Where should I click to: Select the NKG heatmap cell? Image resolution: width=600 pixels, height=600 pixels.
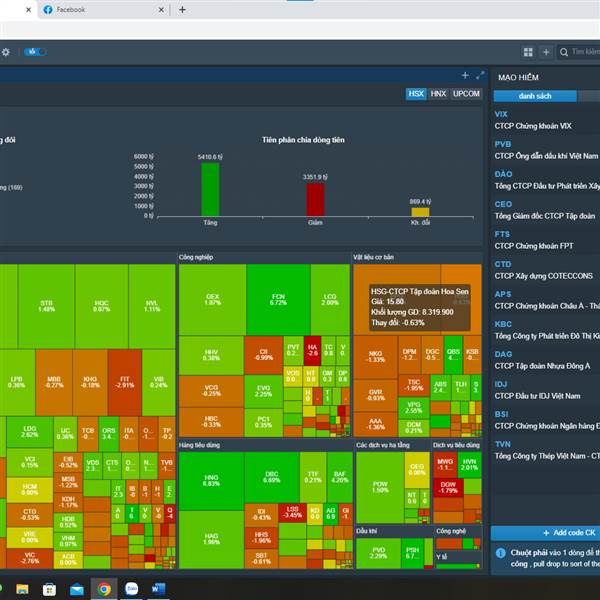(375, 357)
